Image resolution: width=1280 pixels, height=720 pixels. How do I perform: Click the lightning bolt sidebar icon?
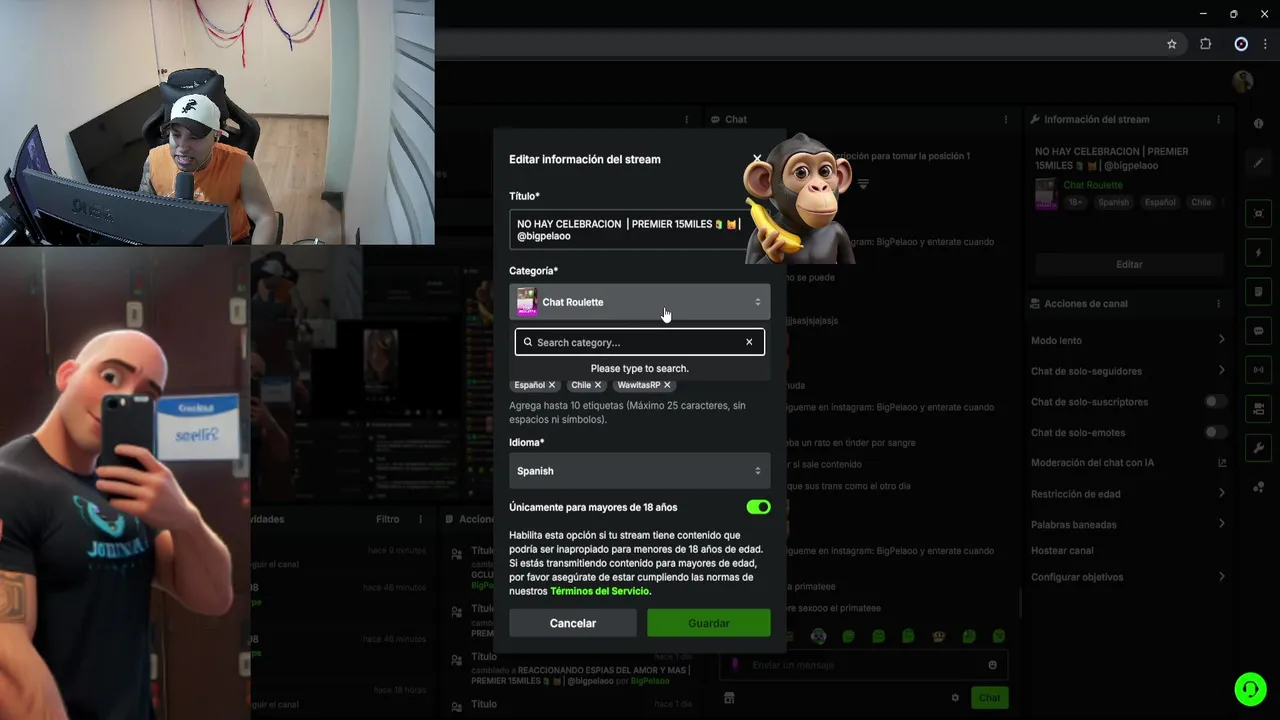1258,253
